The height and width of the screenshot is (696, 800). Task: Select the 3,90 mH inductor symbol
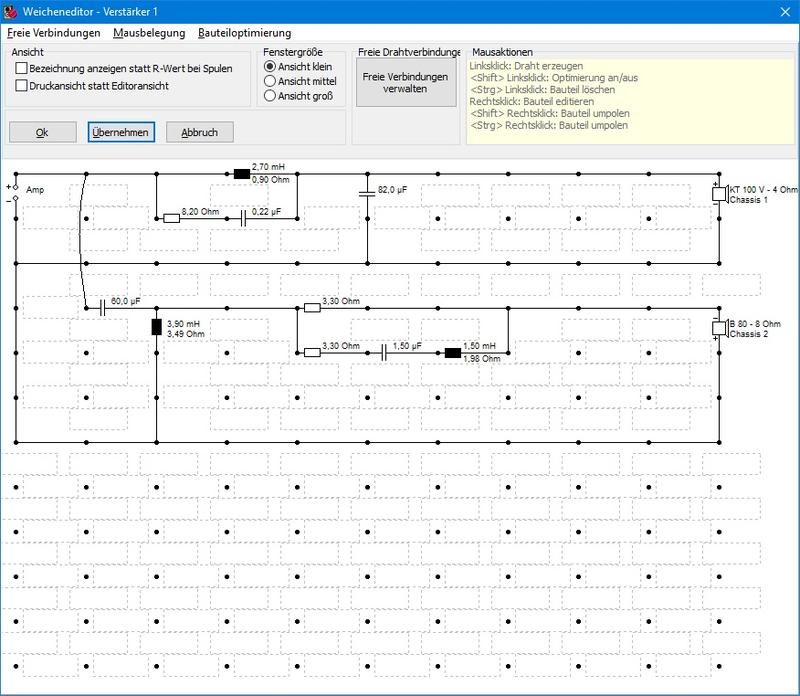(157, 327)
